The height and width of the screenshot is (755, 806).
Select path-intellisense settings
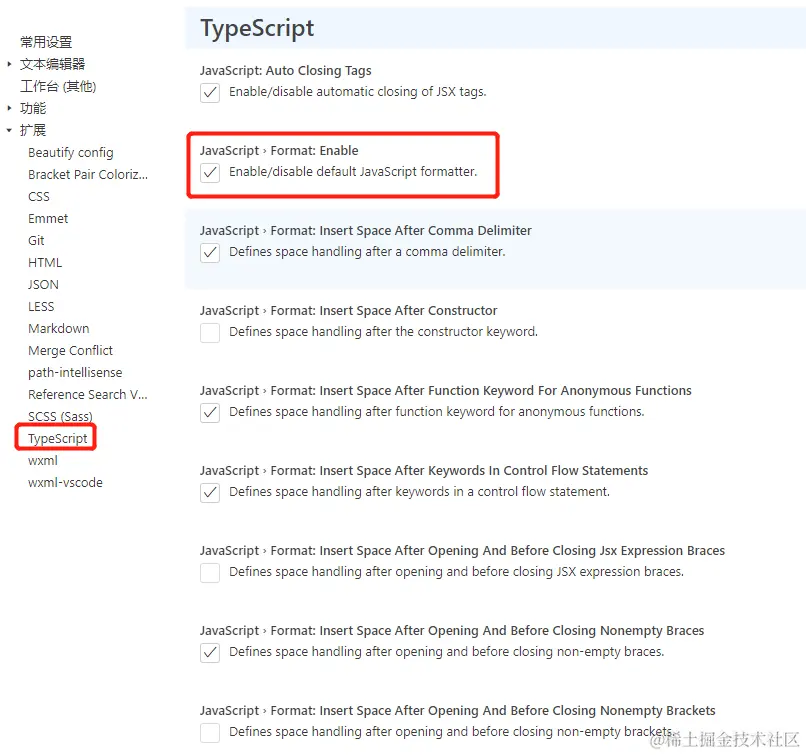pyautogui.click(x=75, y=373)
